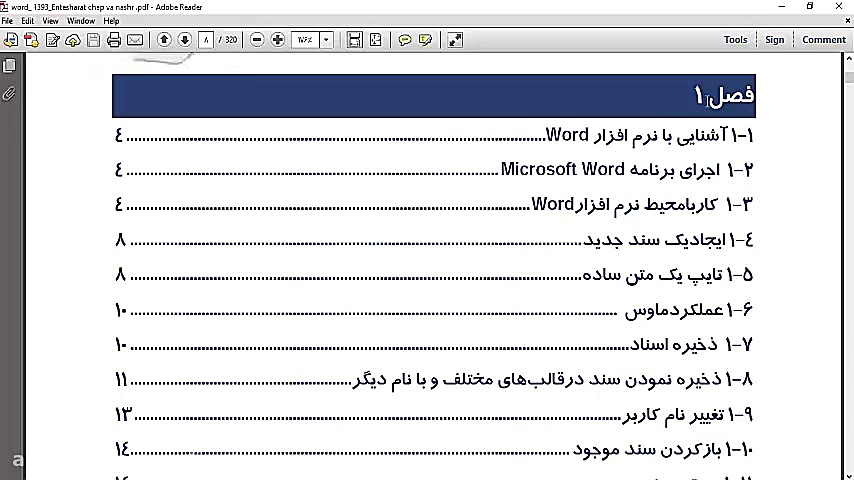Click the Create PDF online icon
This screenshot has width=854, height=480.
[31, 40]
